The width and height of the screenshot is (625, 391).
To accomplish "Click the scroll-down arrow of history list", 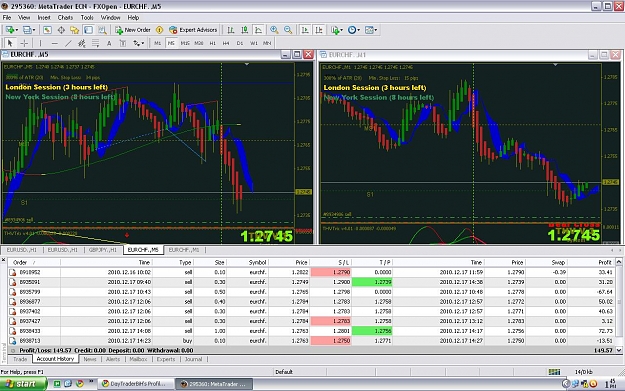I will (619, 350).
